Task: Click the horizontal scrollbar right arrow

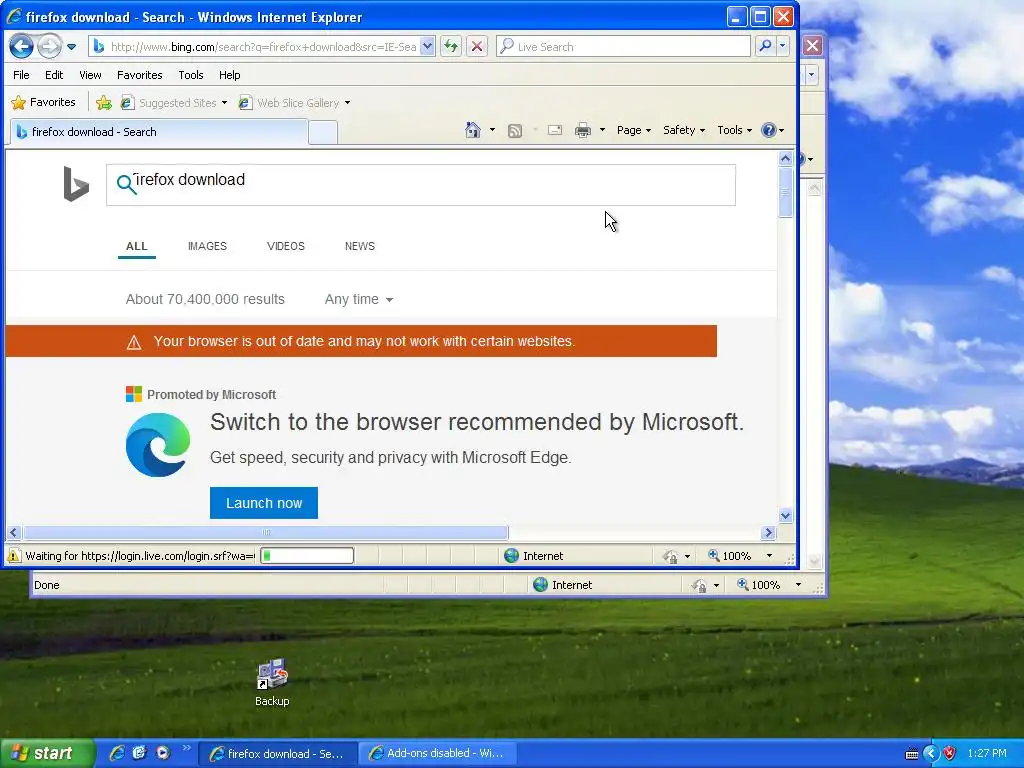Action: pos(768,532)
